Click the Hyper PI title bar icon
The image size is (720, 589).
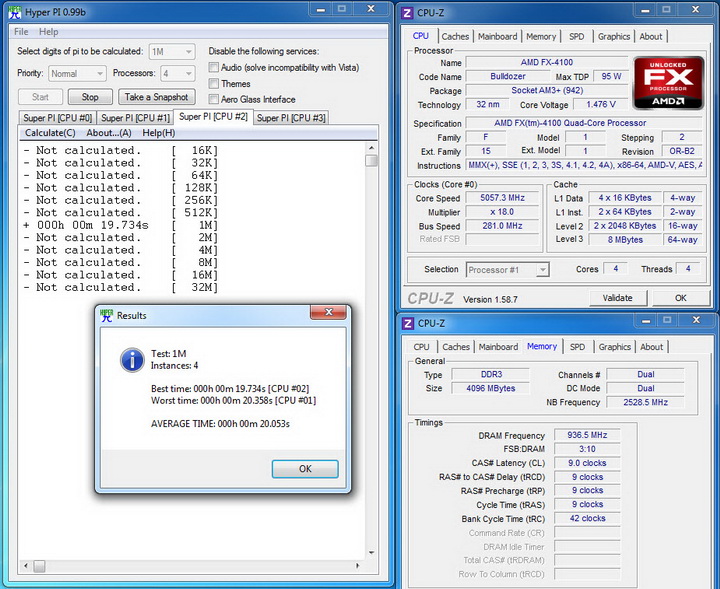point(15,12)
